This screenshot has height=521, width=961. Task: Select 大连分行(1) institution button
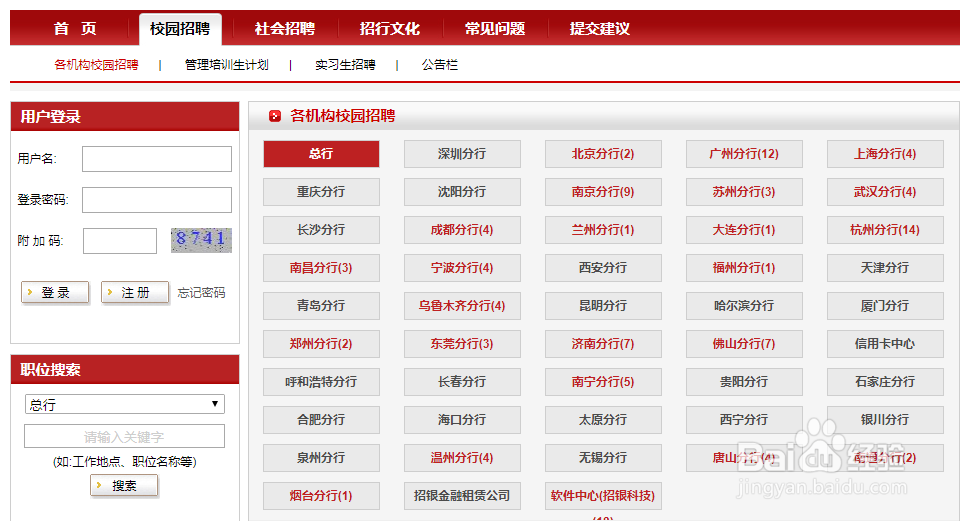(x=744, y=230)
